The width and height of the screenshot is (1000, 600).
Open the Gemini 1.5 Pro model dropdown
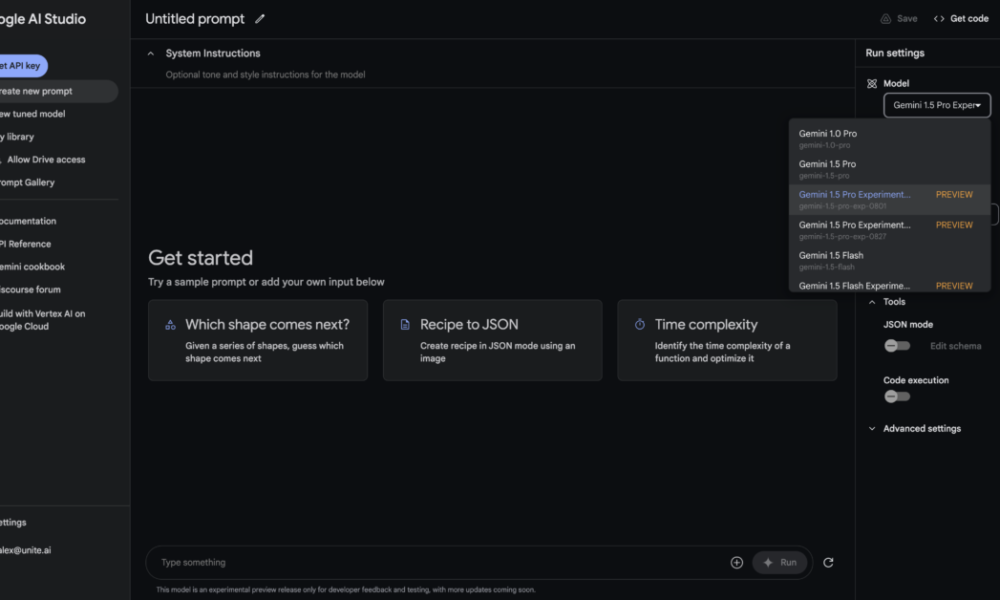(937, 105)
